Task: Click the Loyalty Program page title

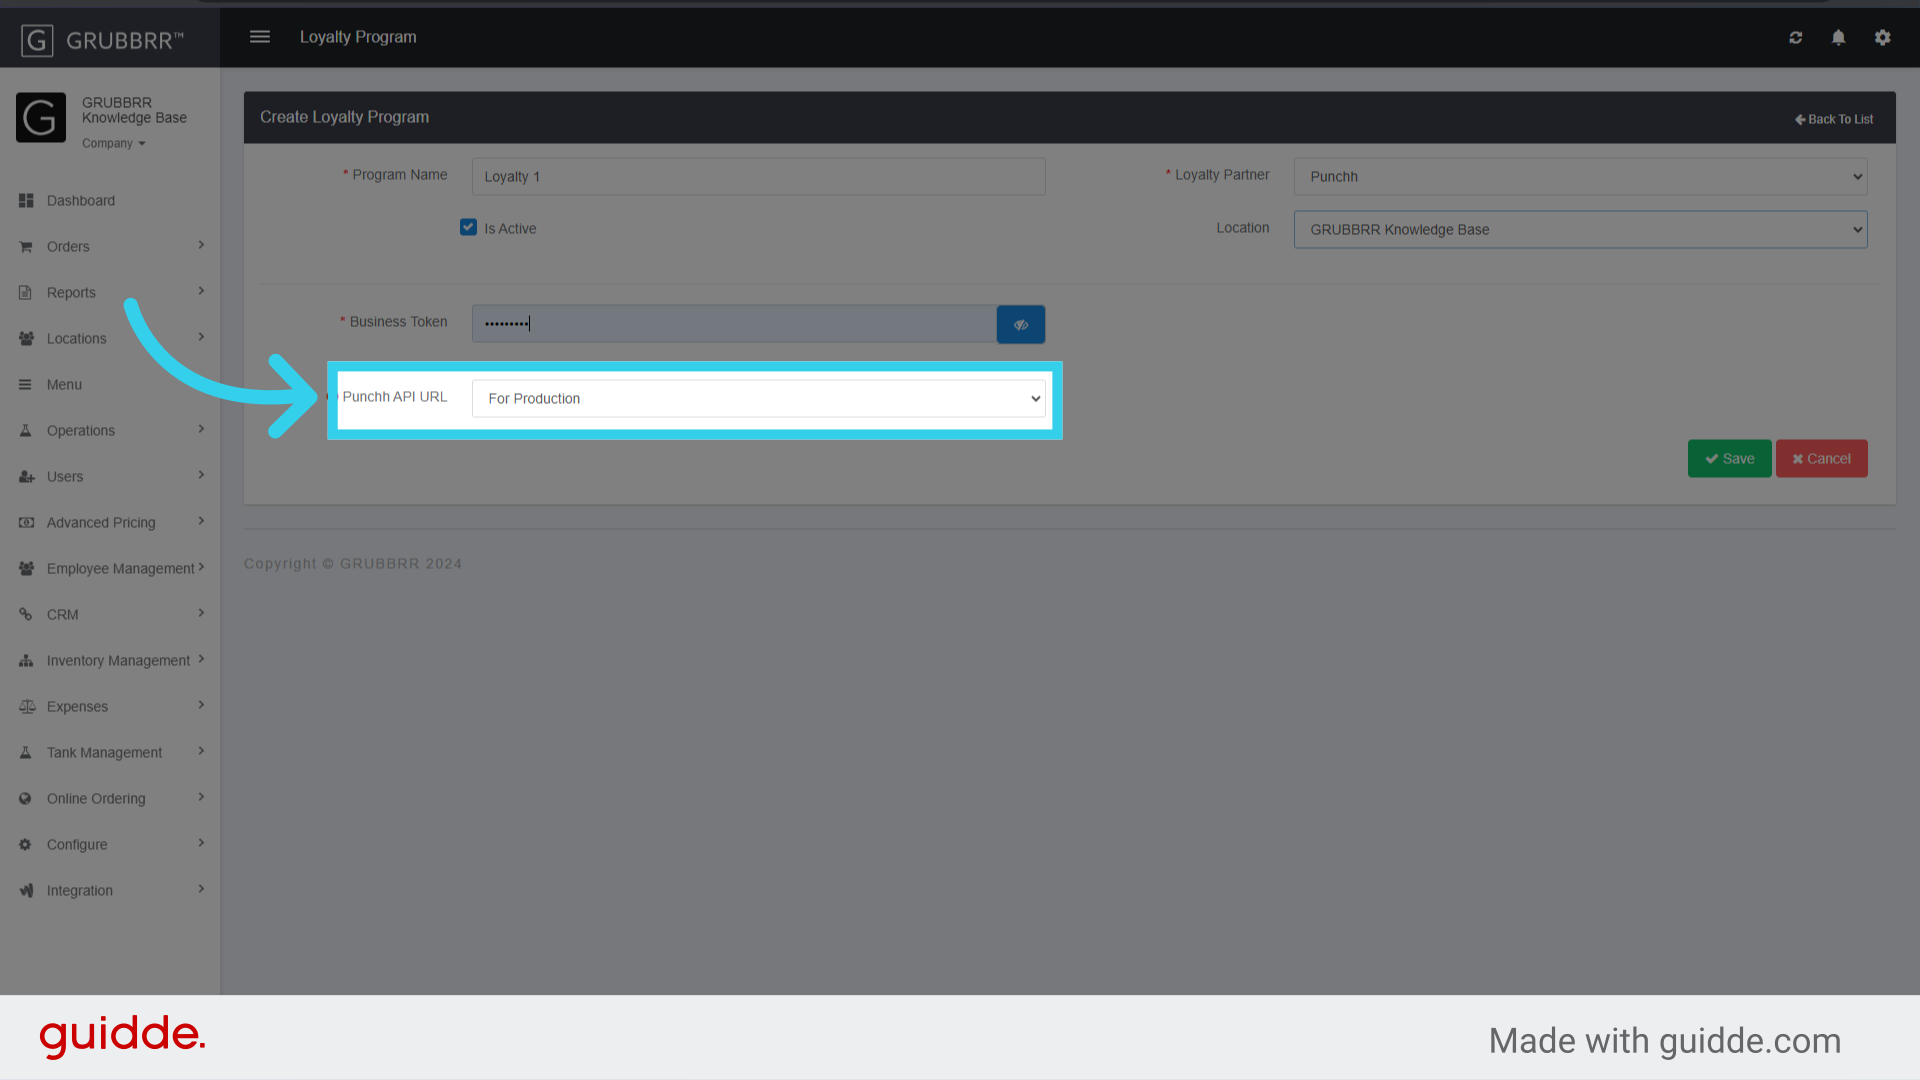Action: coord(358,37)
